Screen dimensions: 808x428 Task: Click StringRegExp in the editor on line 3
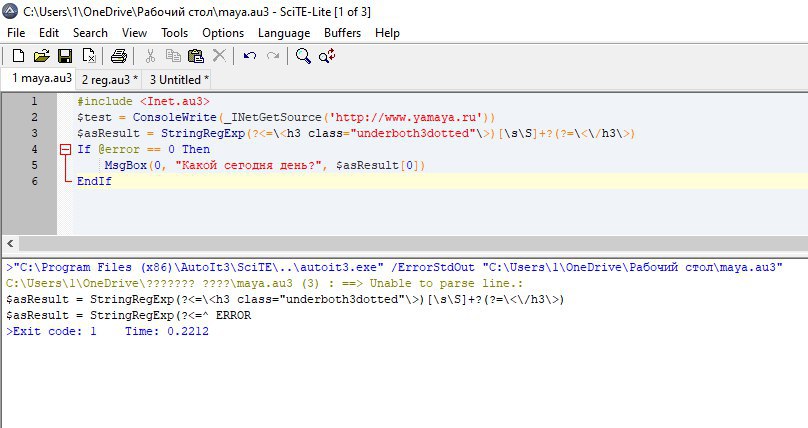click(203, 133)
